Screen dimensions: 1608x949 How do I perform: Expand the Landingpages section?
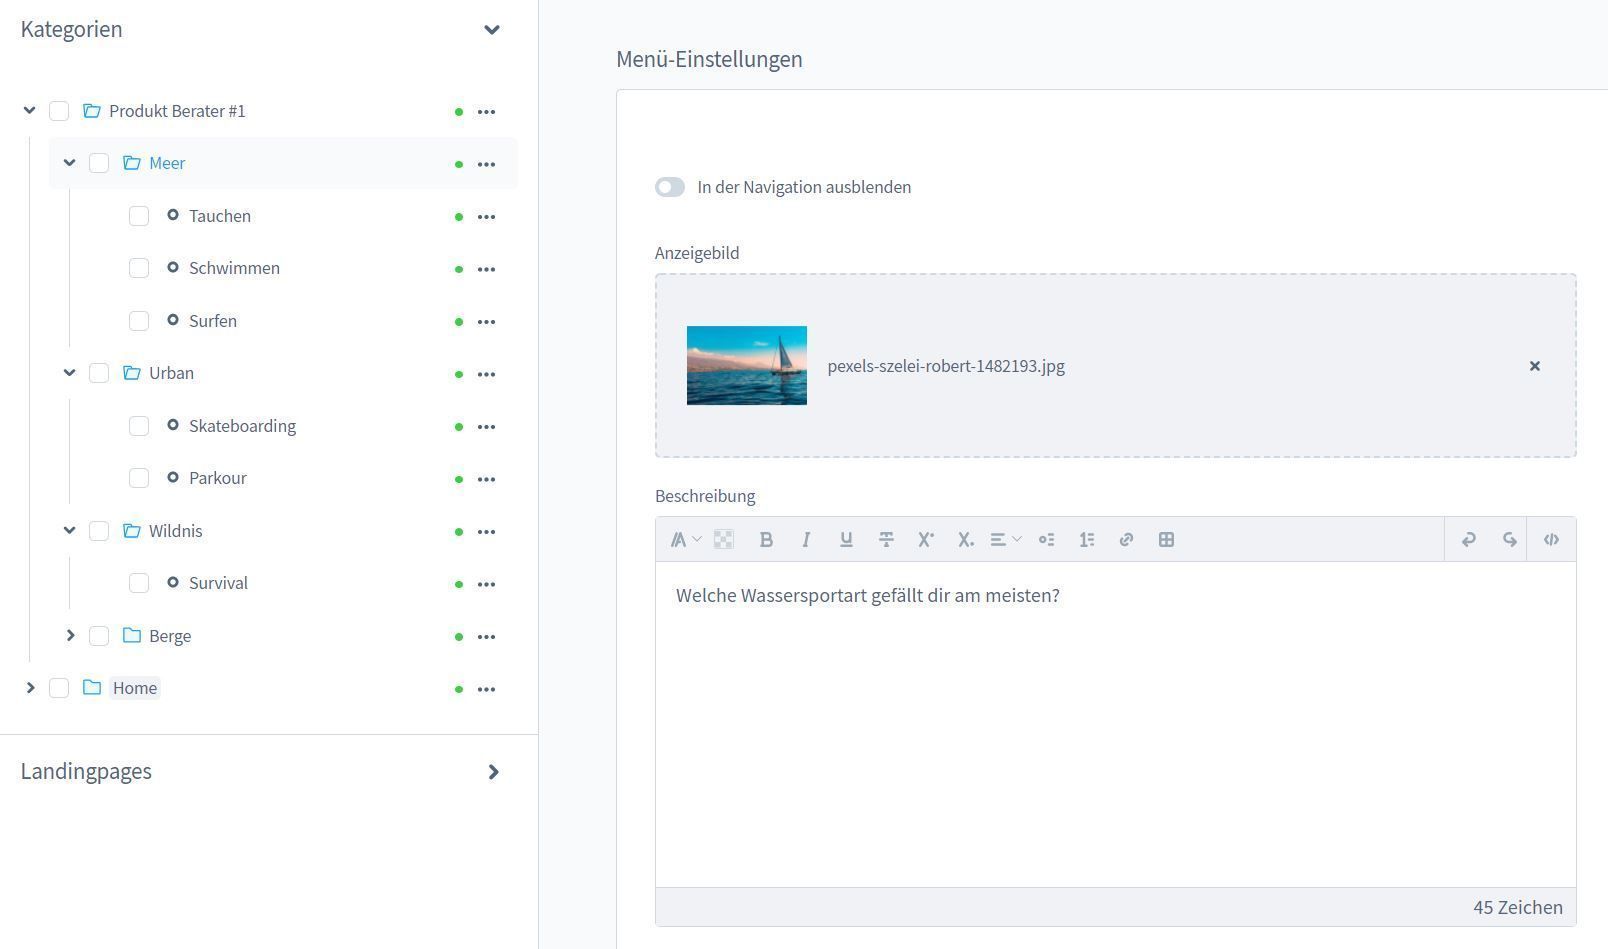493,772
